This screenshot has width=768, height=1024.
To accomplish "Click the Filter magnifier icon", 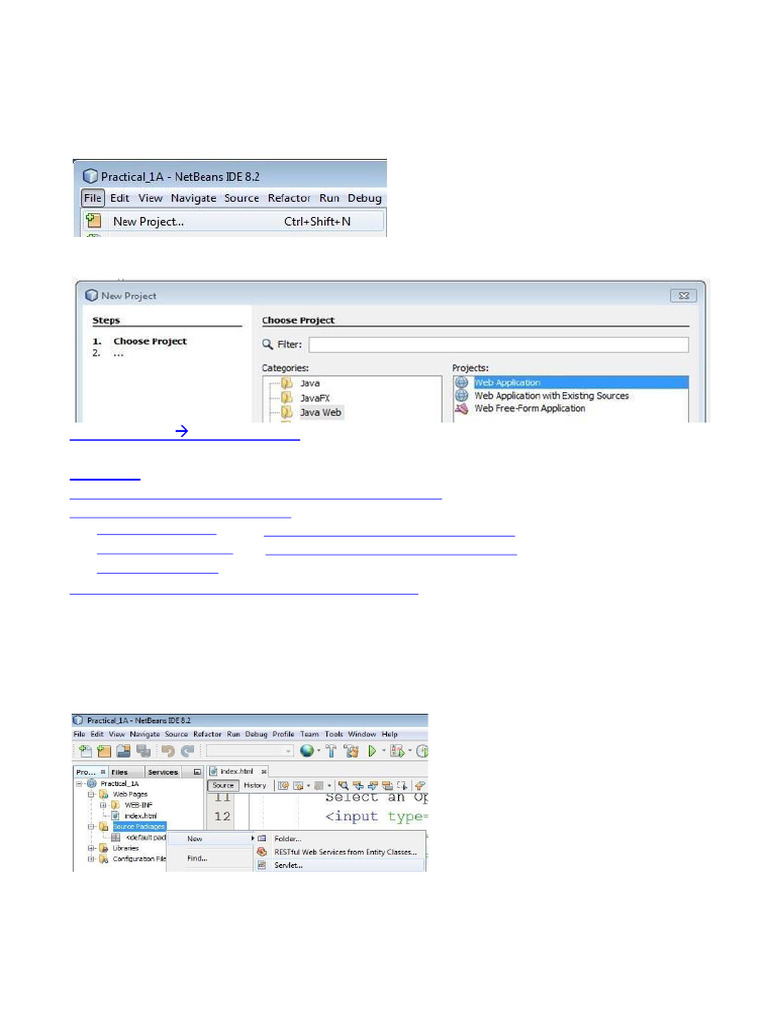I will coord(268,344).
